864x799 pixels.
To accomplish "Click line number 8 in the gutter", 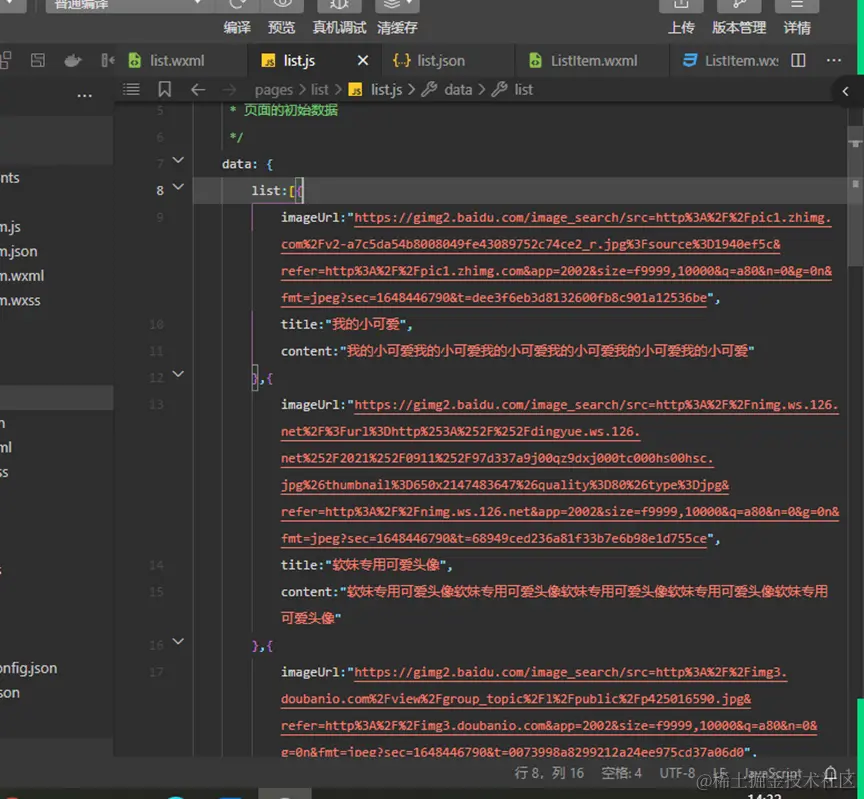I will [x=160, y=191].
